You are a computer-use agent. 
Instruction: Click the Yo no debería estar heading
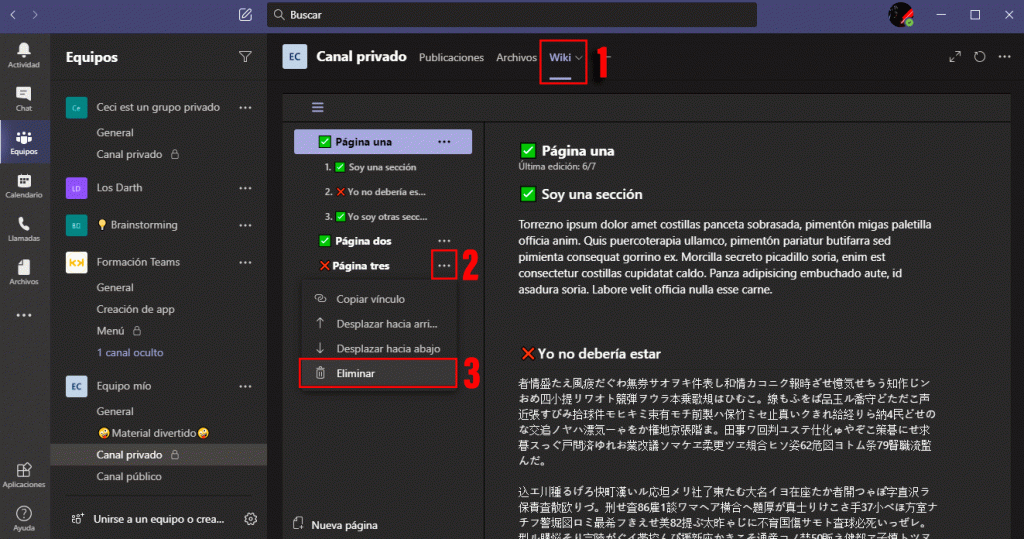tap(599, 353)
